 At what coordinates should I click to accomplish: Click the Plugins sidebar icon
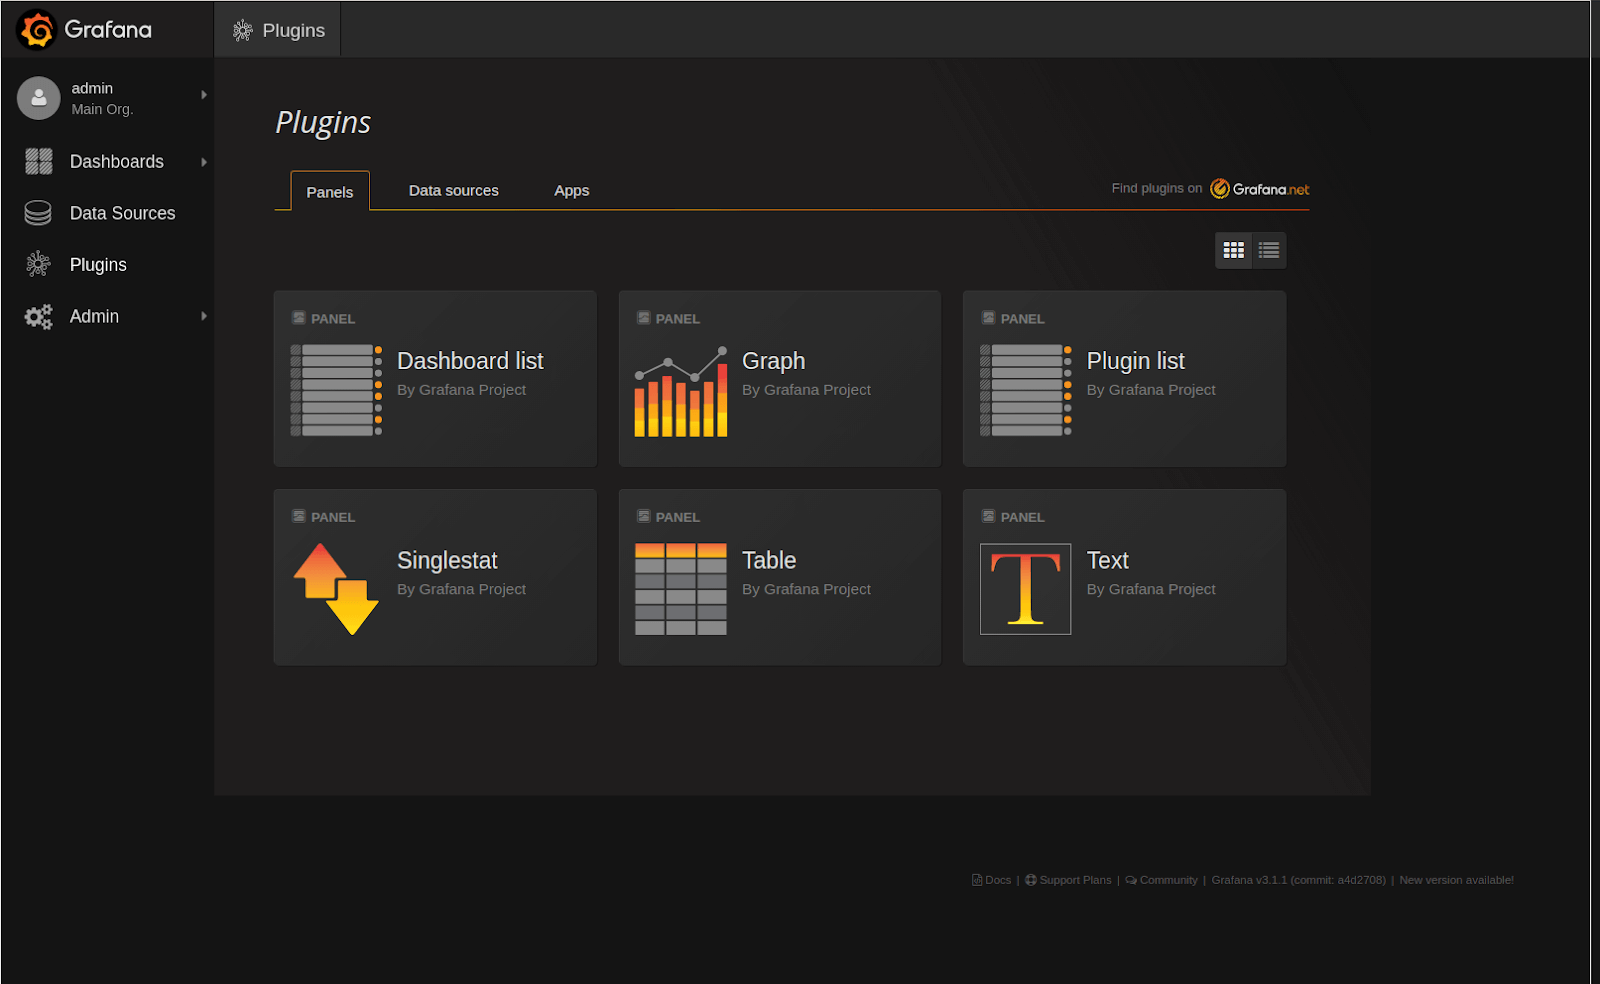click(x=37, y=264)
